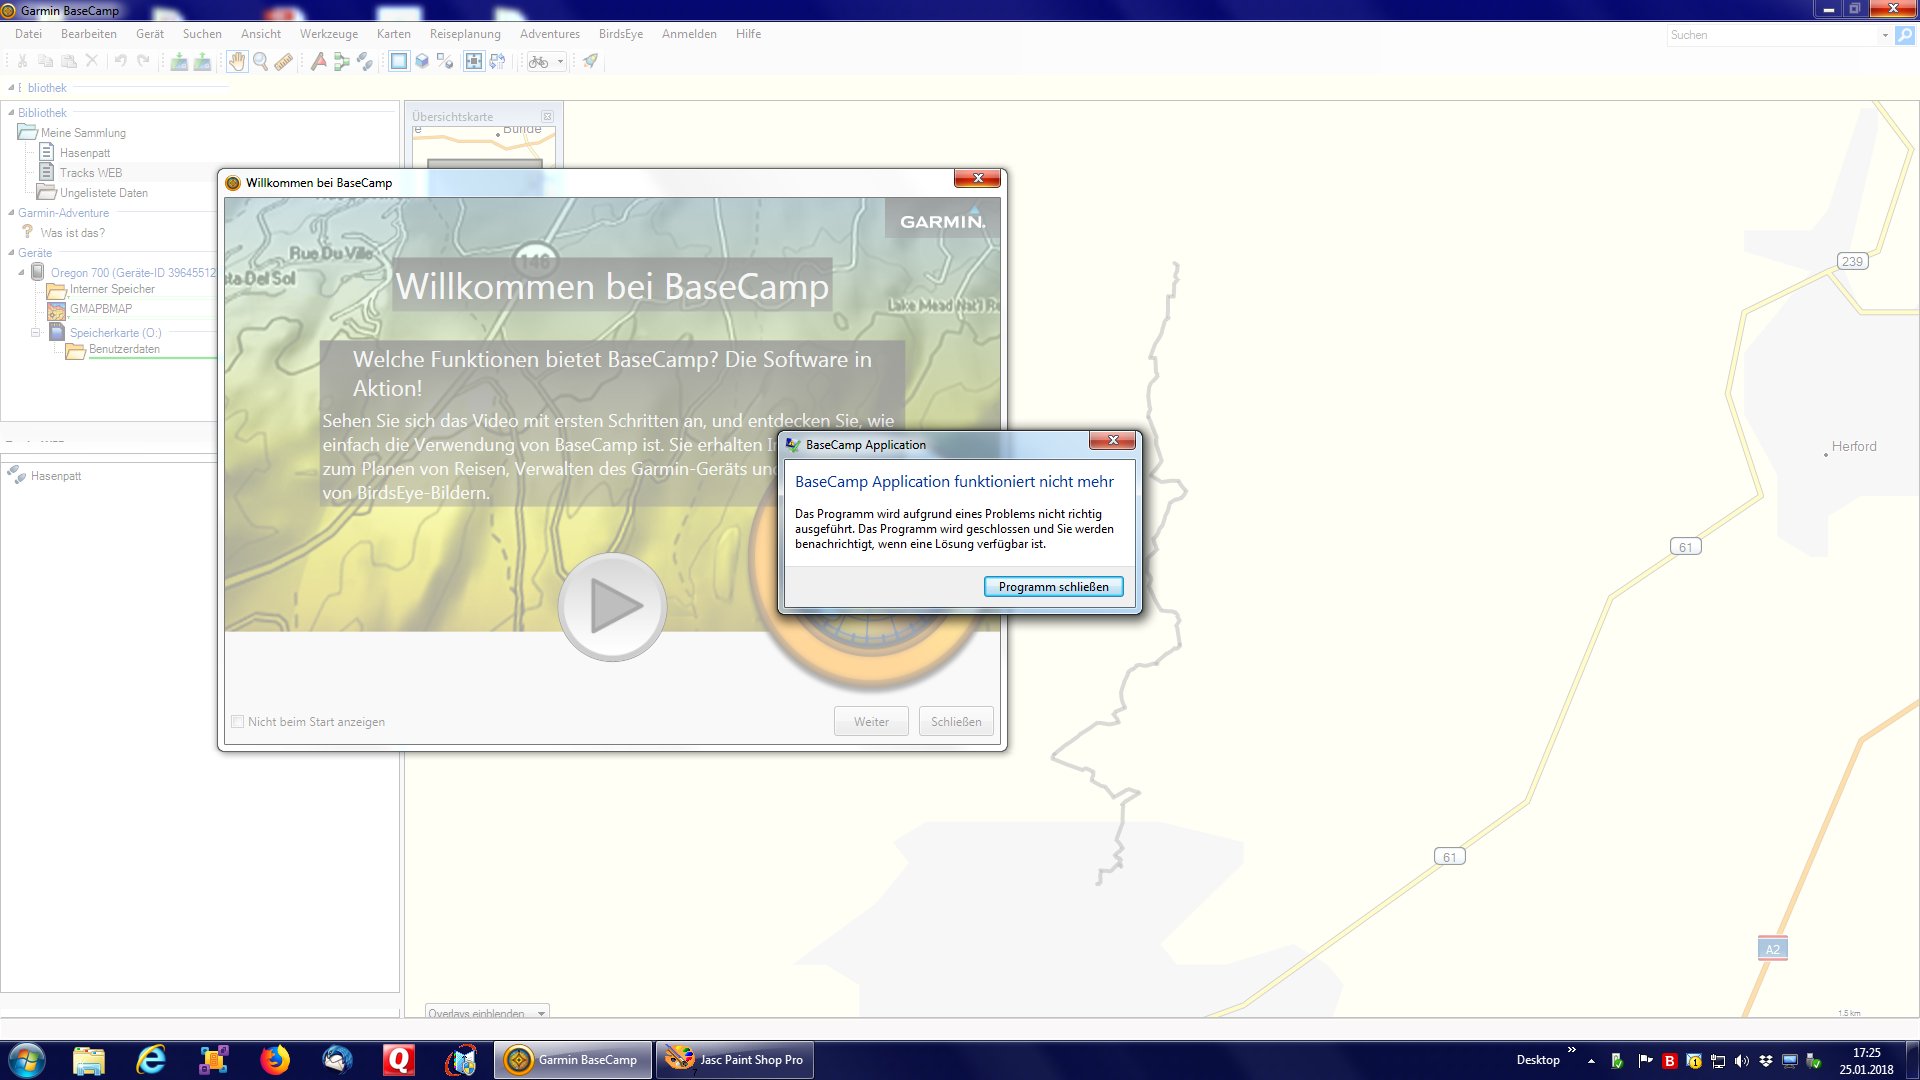Click the Programm schließen button
Viewport: 1920px width, 1080px height.
1053,587
